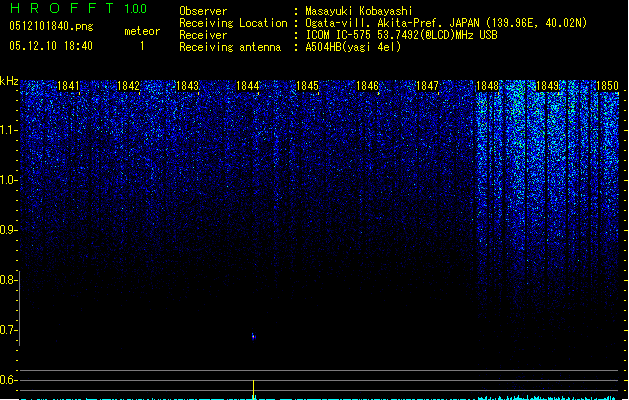Click the meteor count label
This screenshot has height=400, width=629.
pos(142,31)
